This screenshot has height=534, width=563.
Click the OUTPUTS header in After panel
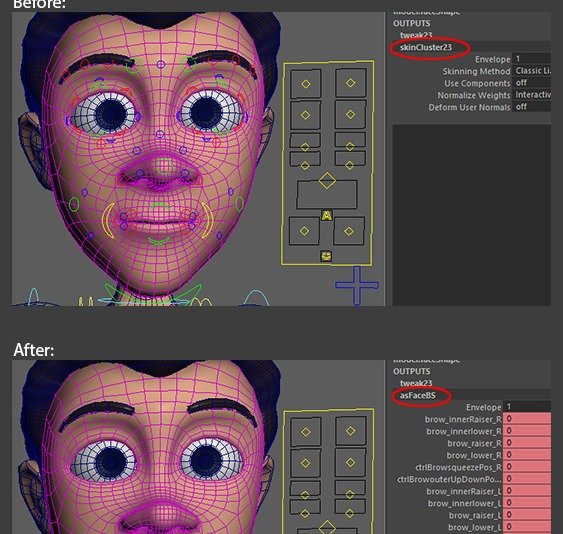411,371
